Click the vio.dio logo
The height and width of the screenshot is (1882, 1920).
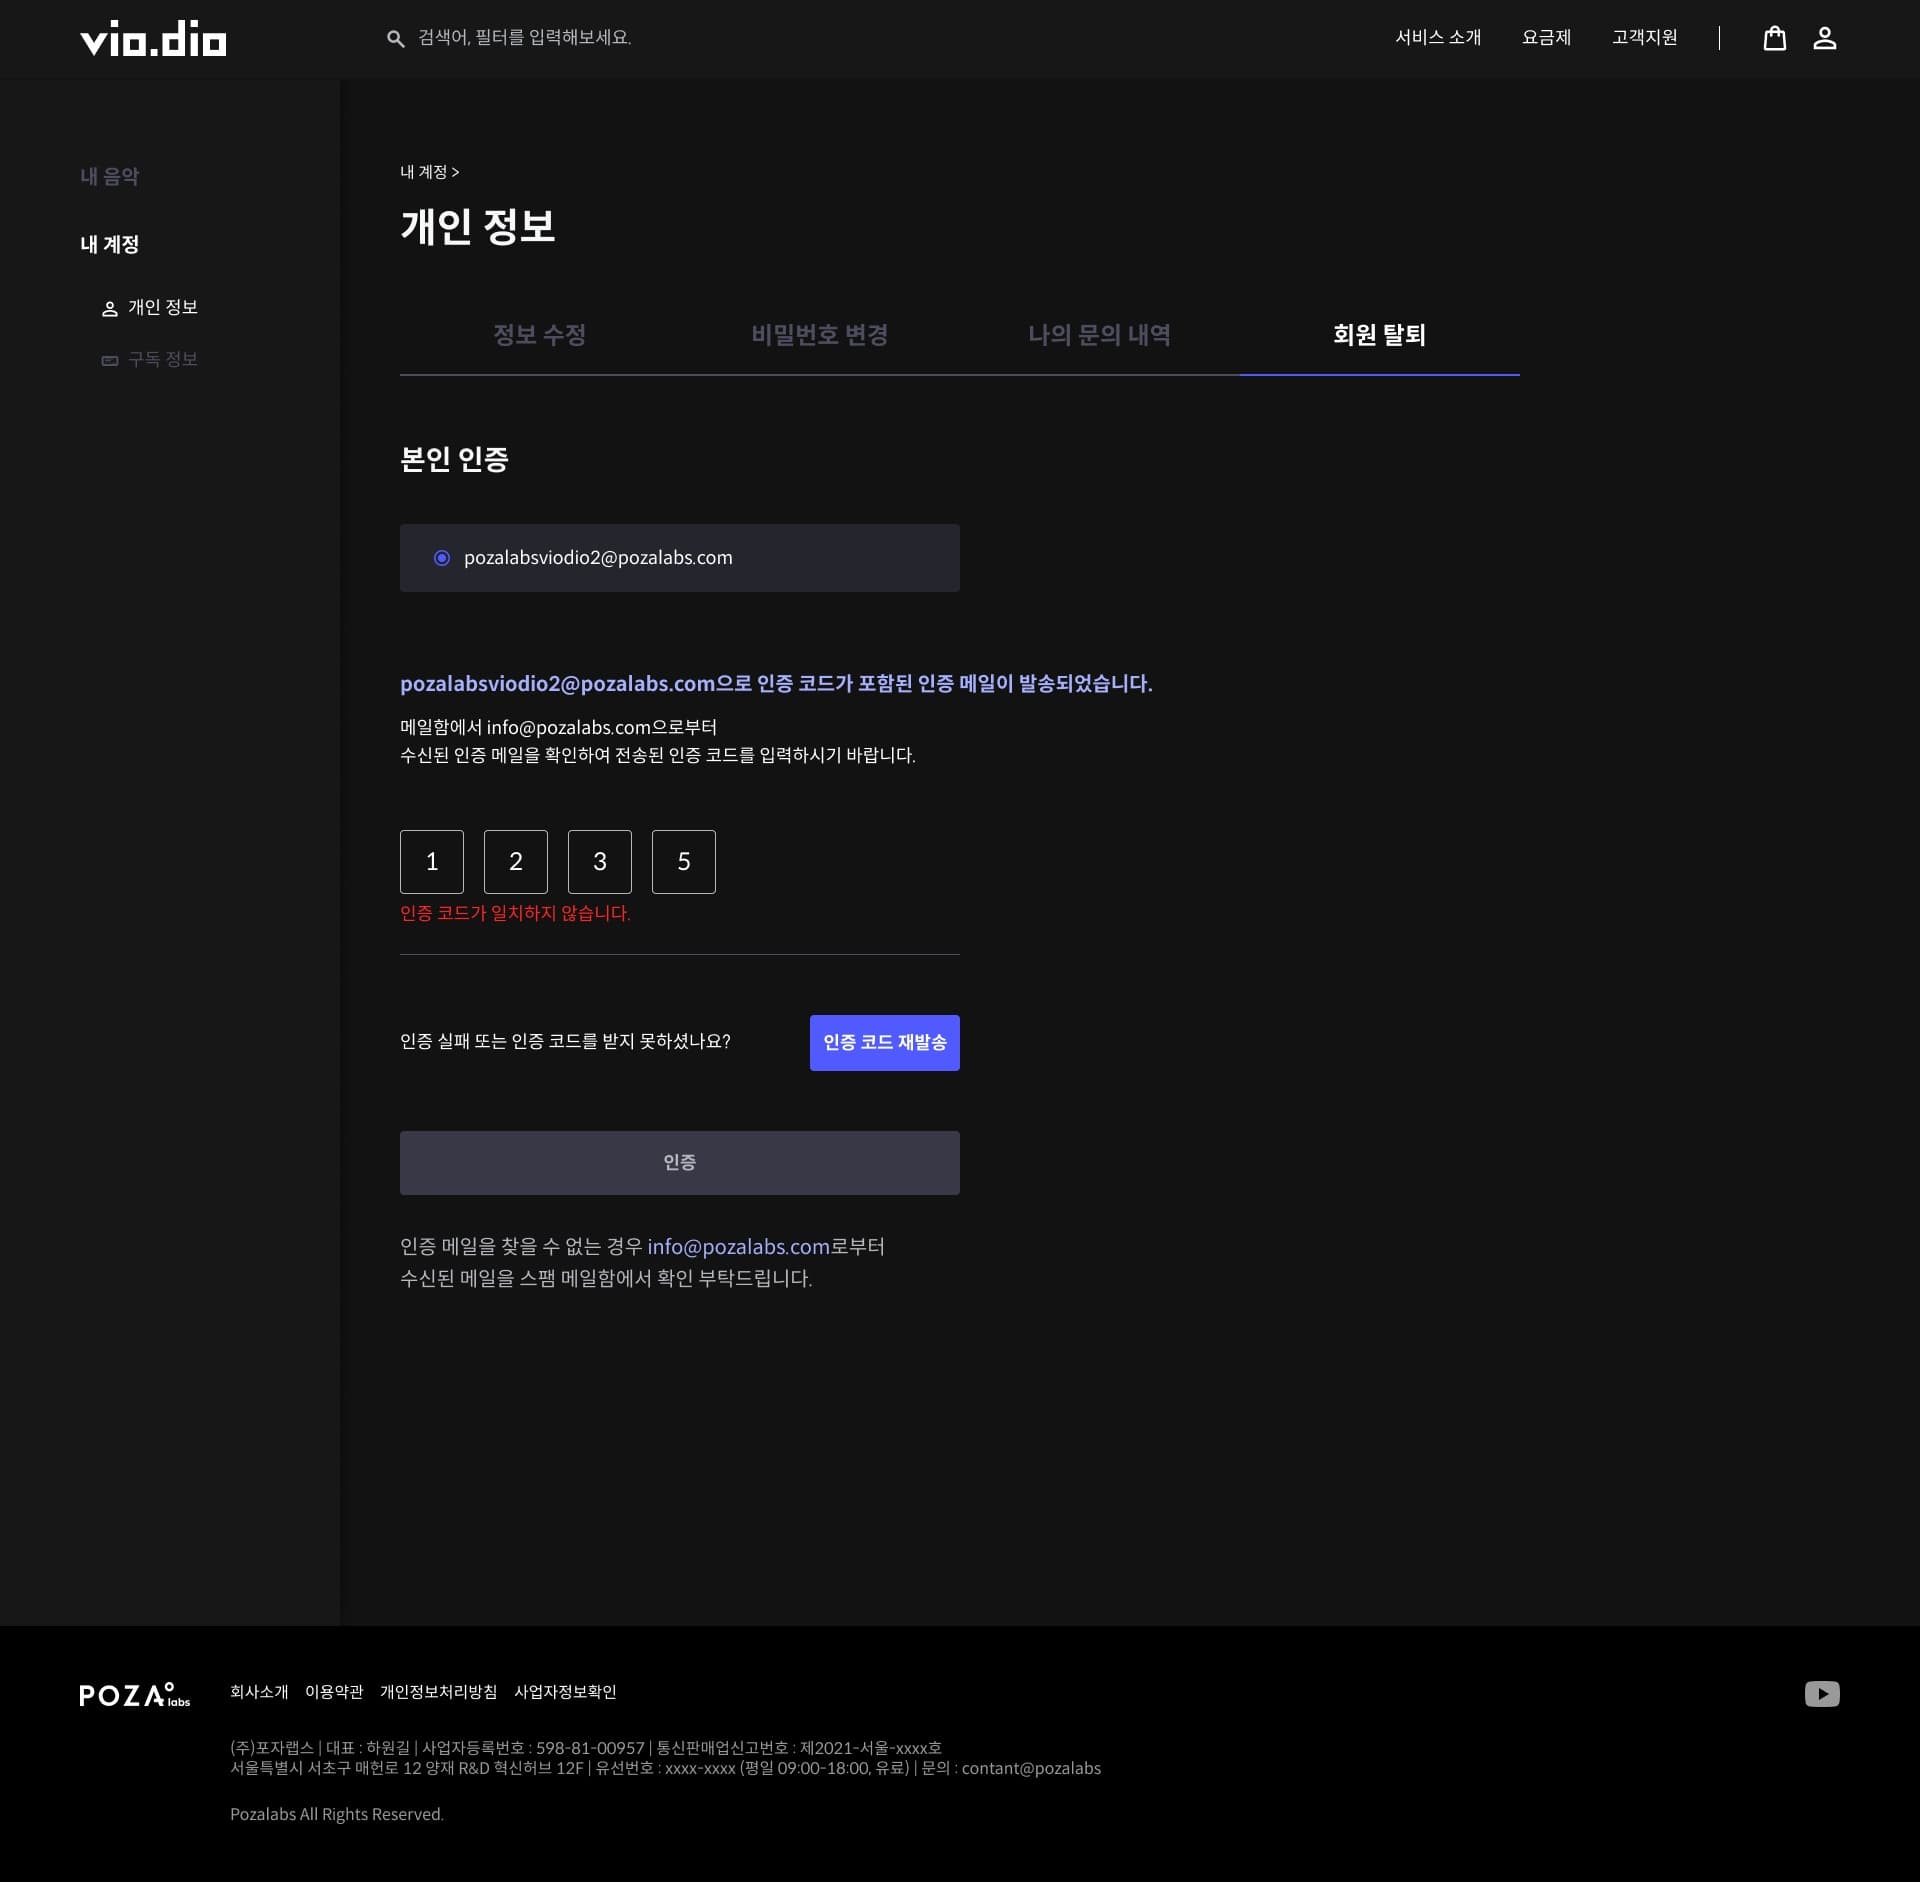(x=152, y=39)
